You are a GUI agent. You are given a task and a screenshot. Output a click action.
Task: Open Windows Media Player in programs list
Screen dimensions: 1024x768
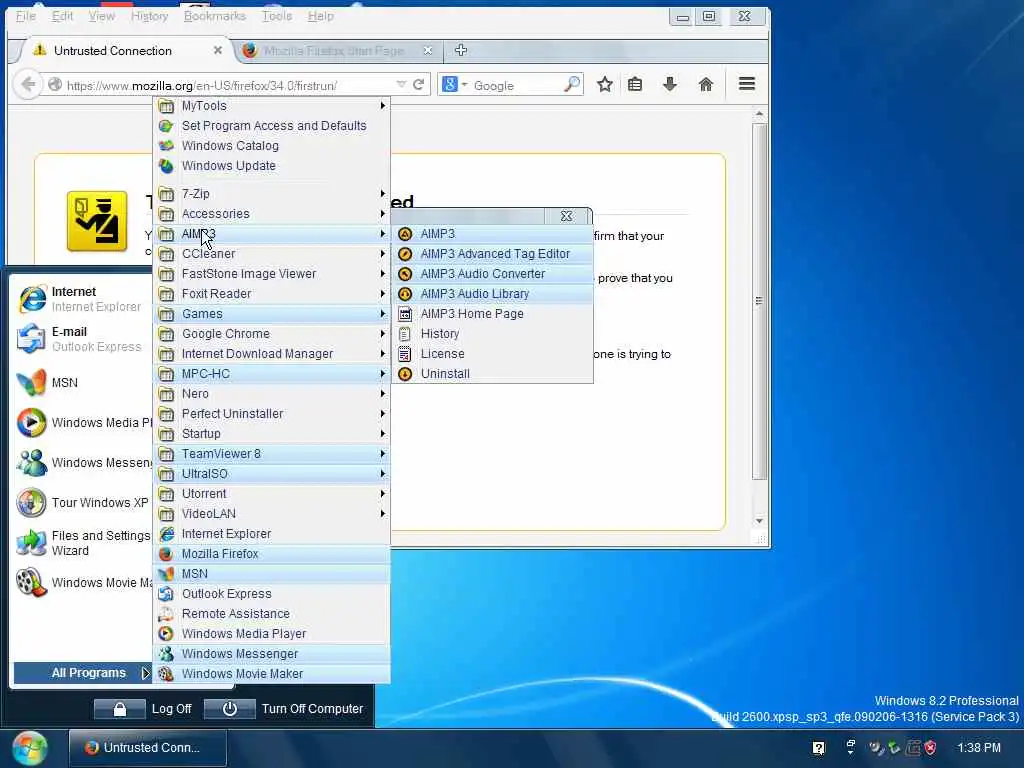click(272, 634)
